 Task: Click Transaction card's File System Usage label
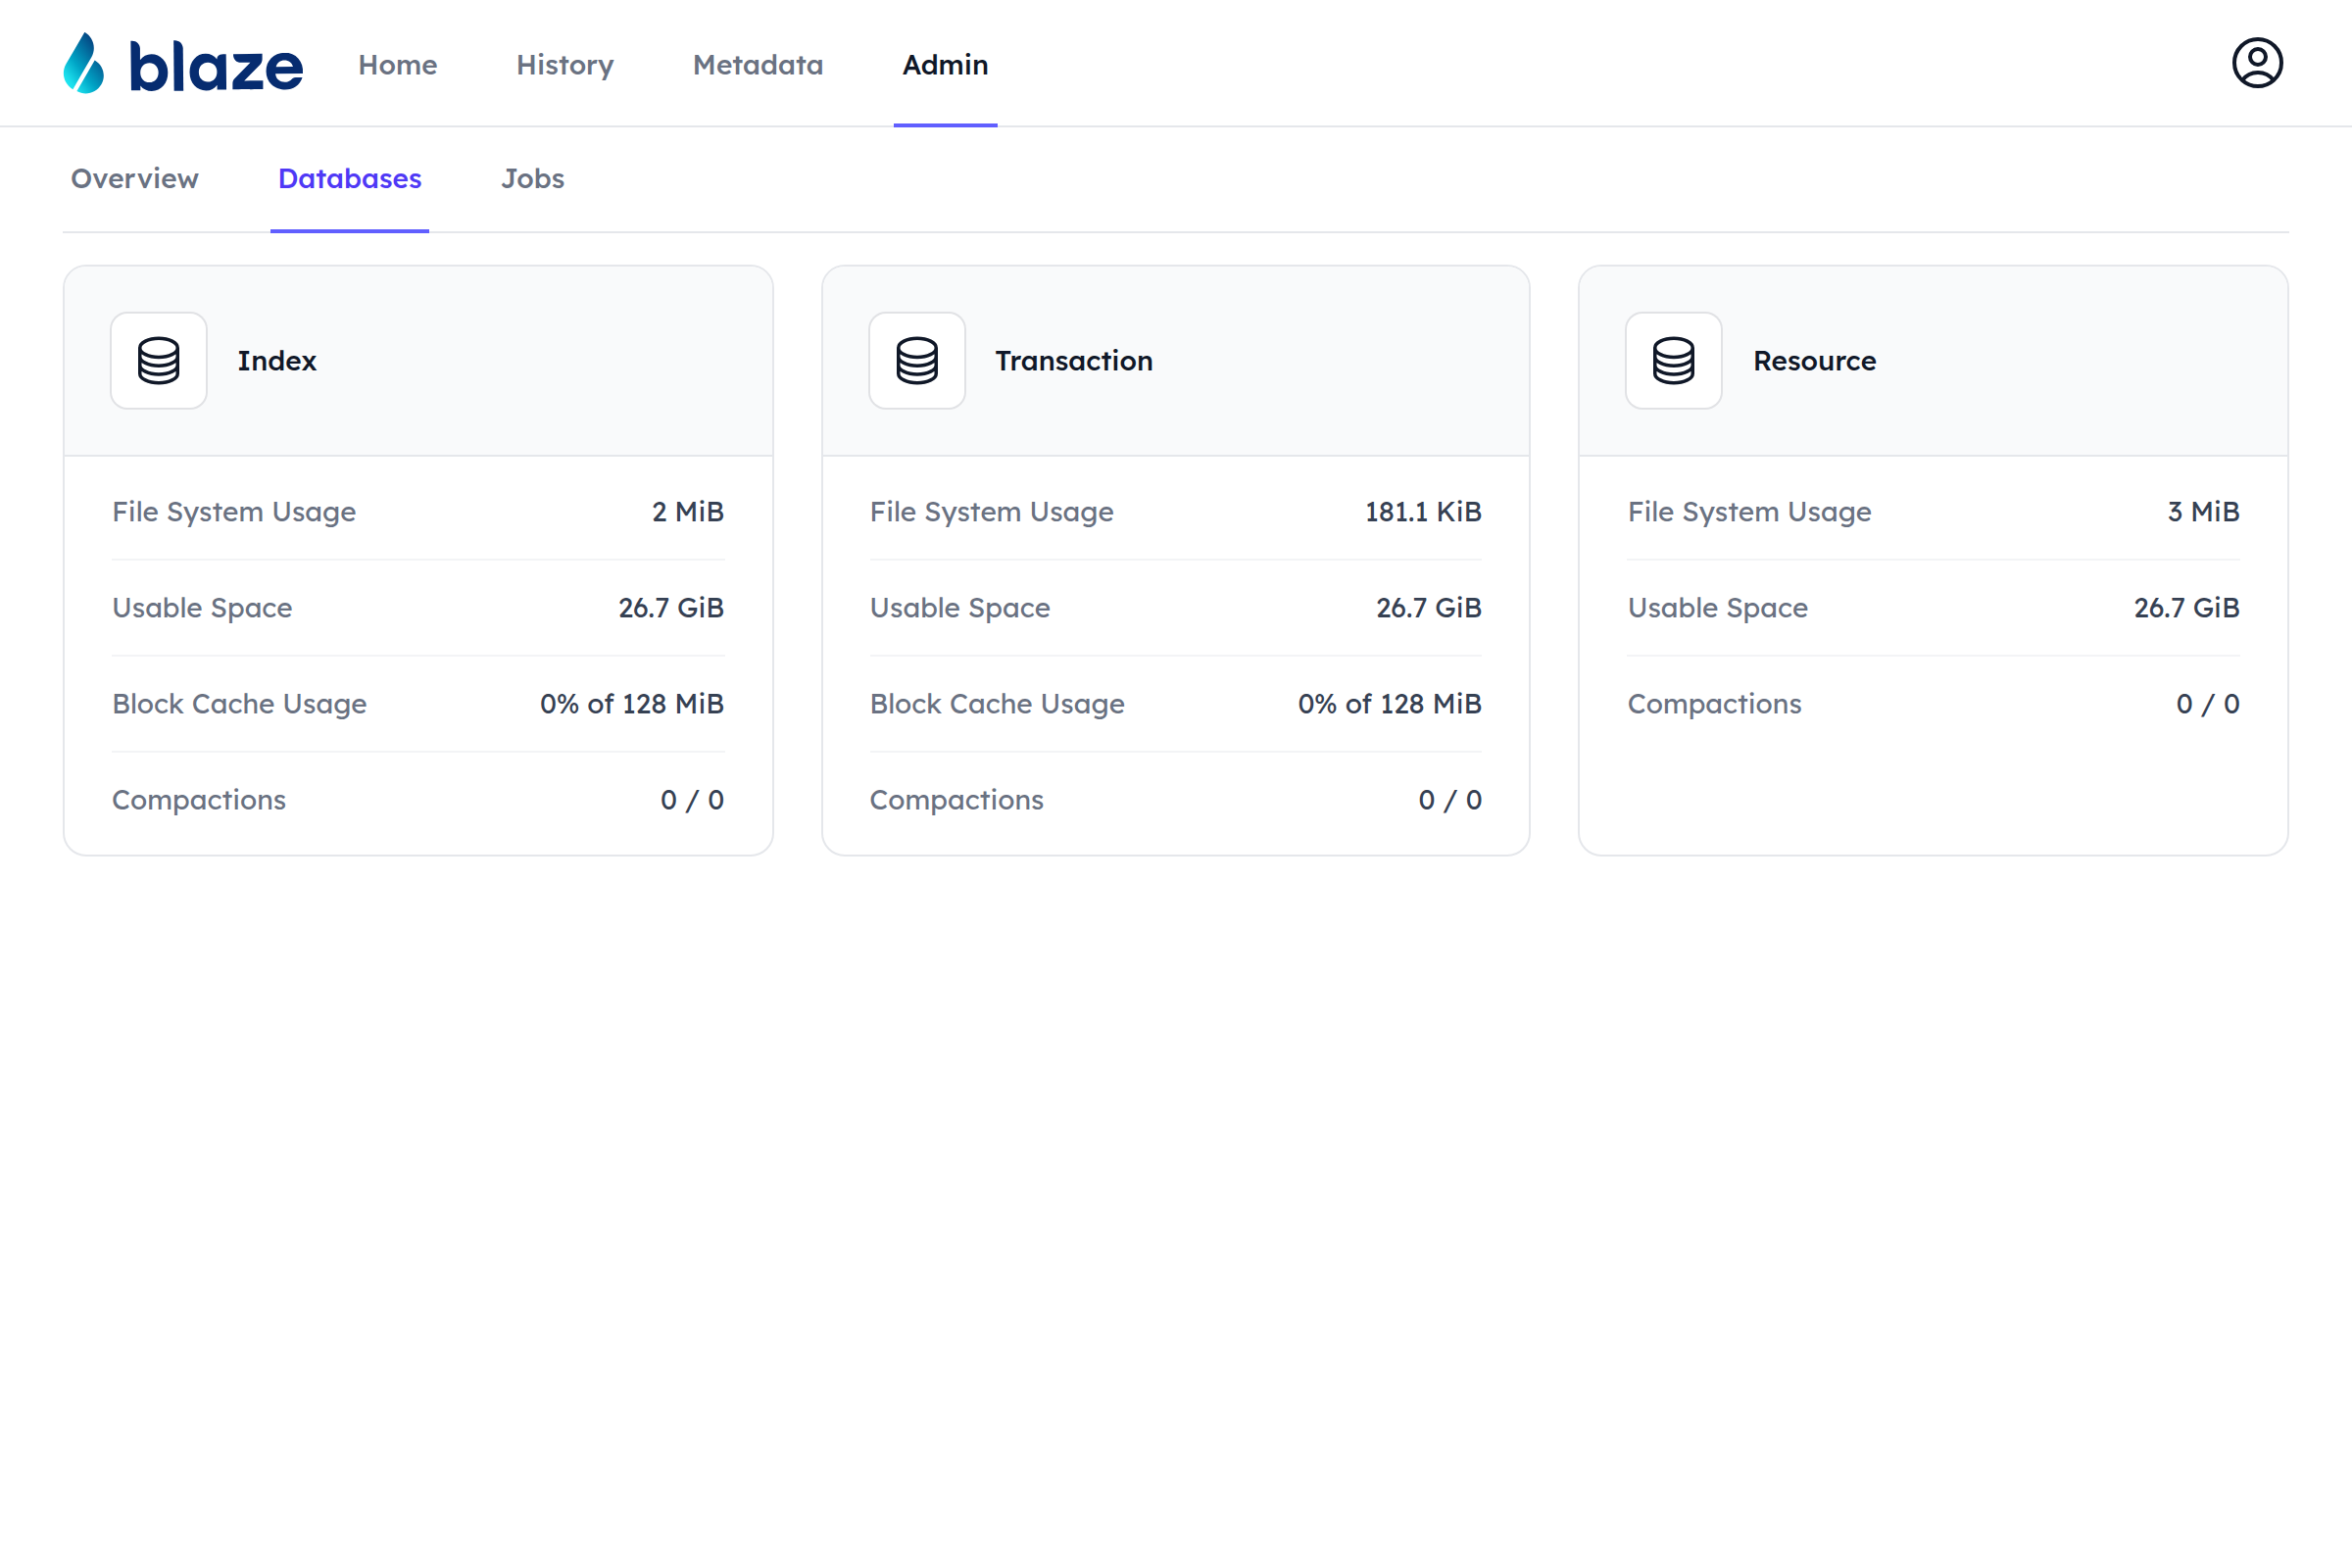tap(992, 512)
